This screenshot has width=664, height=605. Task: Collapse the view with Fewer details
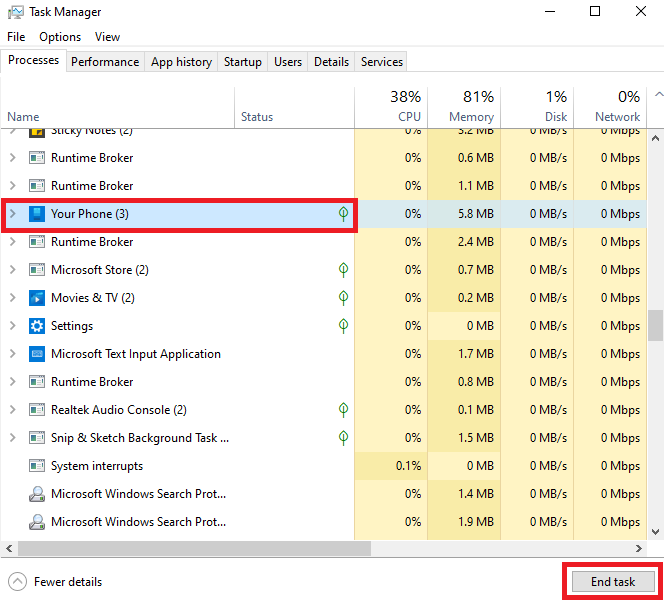click(56, 582)
